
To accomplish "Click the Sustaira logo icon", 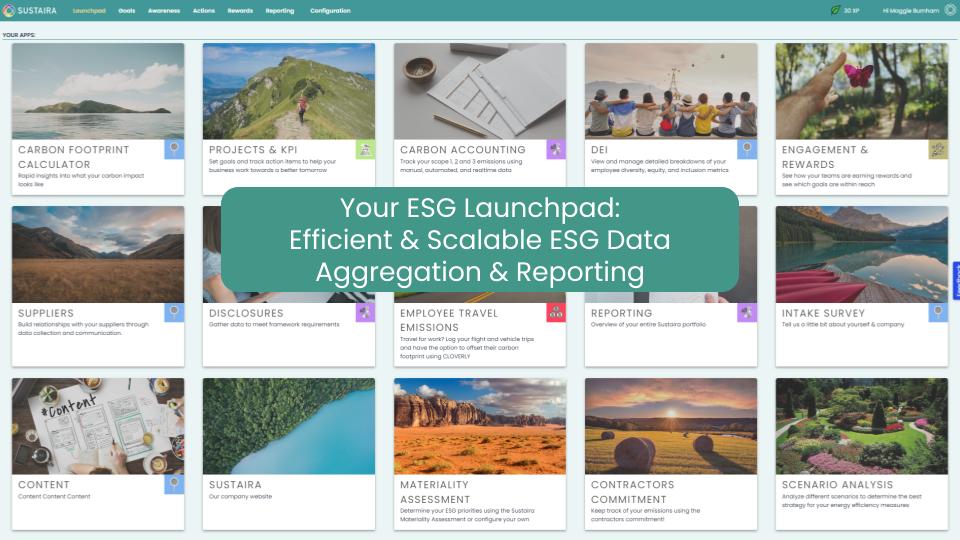I will [x=9, y=10].
